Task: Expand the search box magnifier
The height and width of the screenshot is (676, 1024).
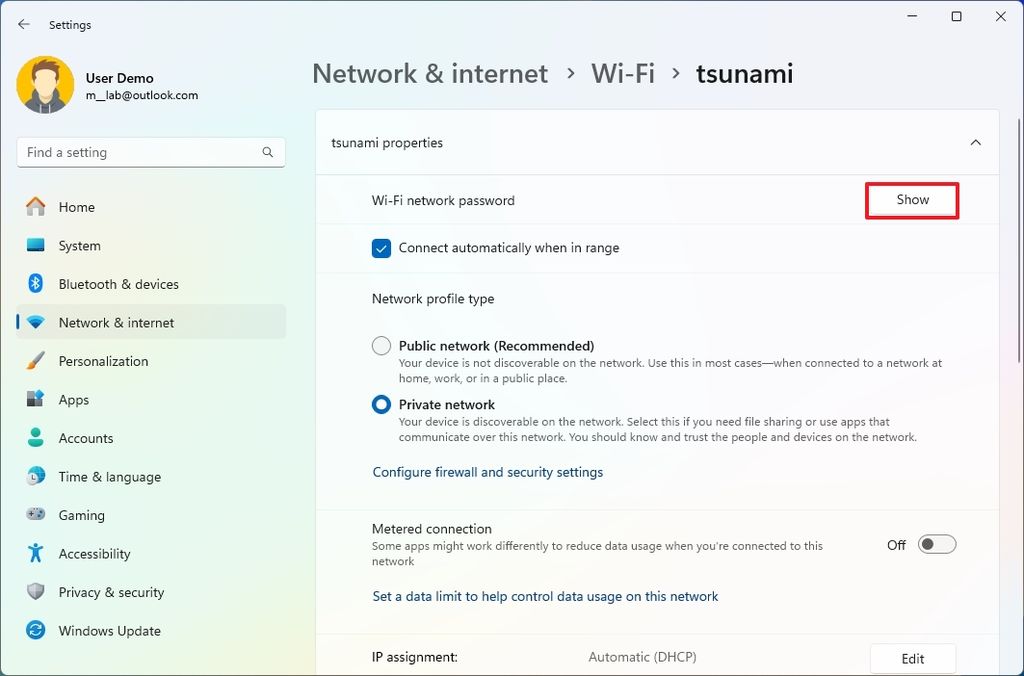Action: pyautogui.click(x=267, y=152)
